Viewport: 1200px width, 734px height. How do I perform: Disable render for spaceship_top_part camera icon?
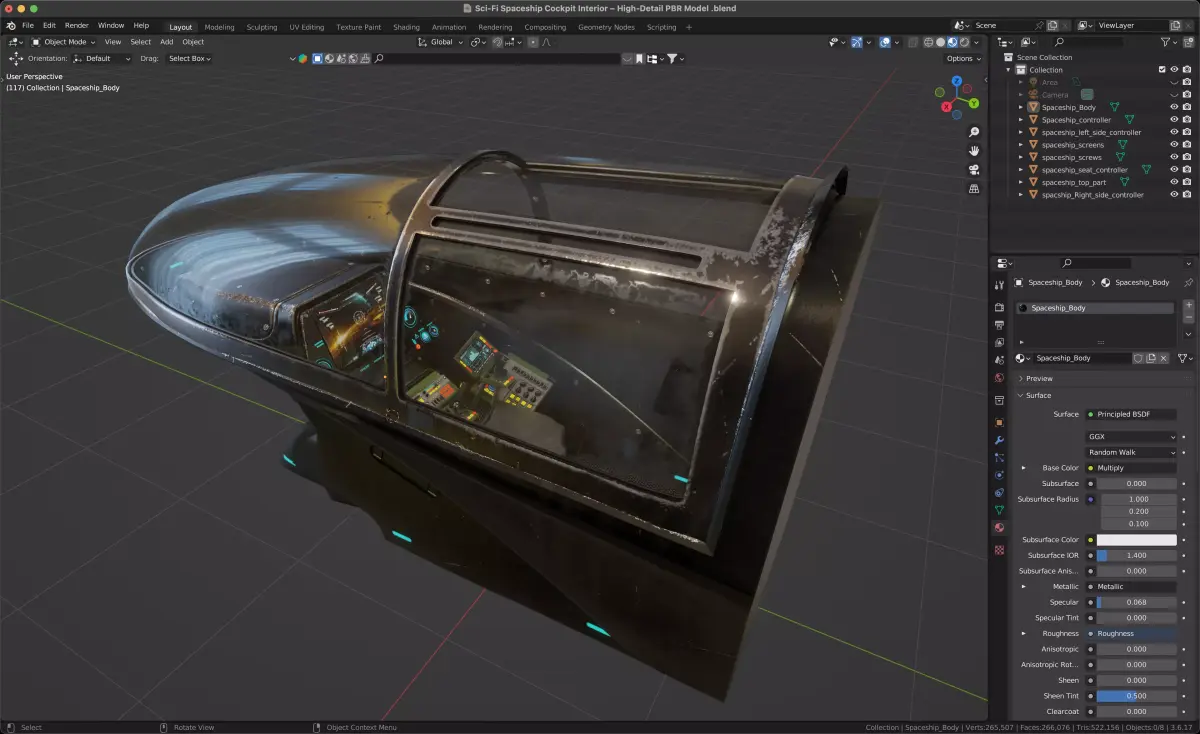pyautogui.click(x=1187, y=182)
